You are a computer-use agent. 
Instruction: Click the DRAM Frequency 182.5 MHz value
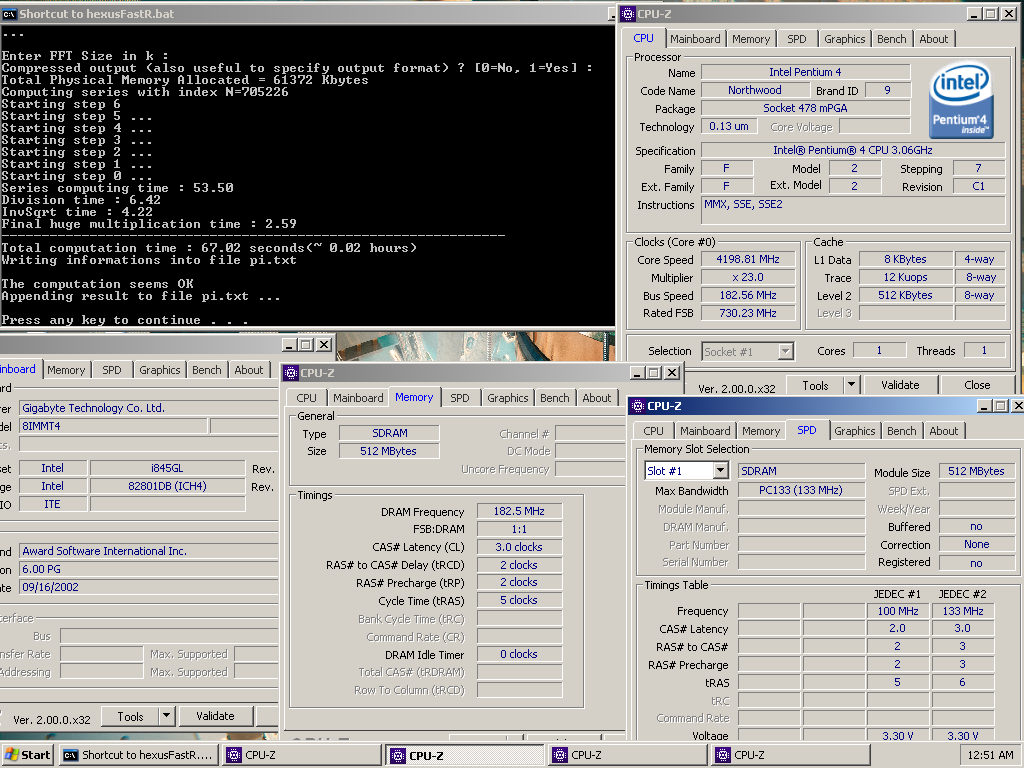coord(519,511)
